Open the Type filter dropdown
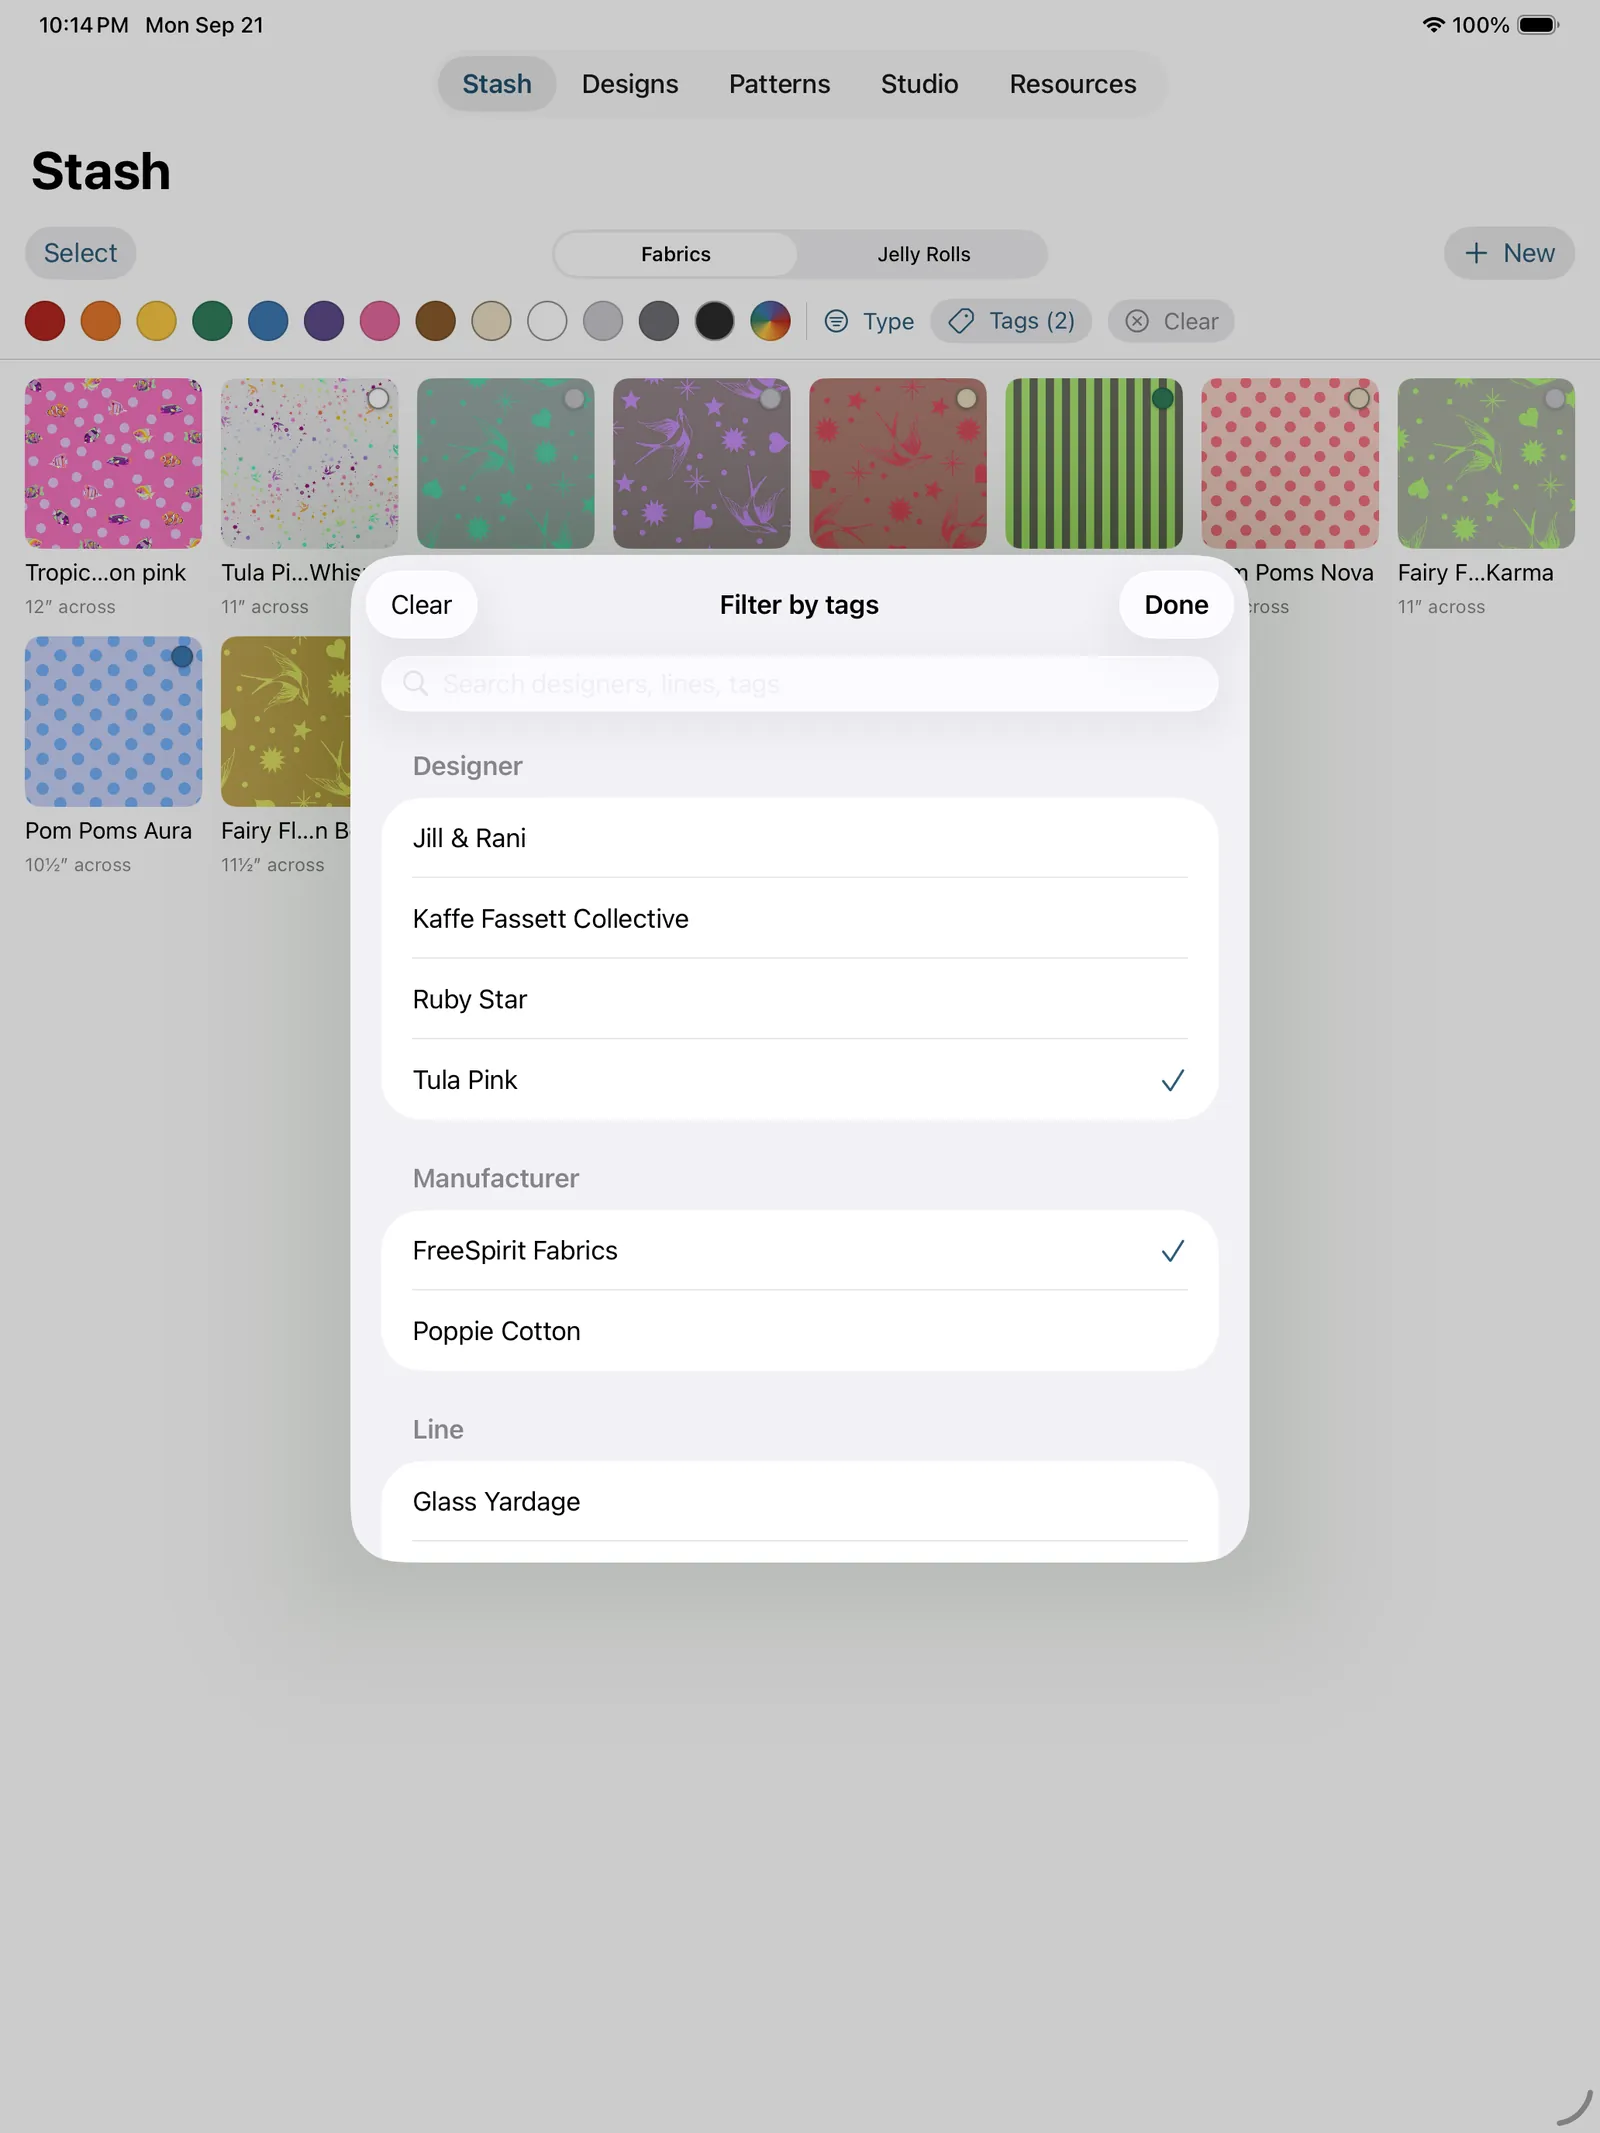Image resolution: width=1600 pixels, height=2133 pixels. pos(869,321)
